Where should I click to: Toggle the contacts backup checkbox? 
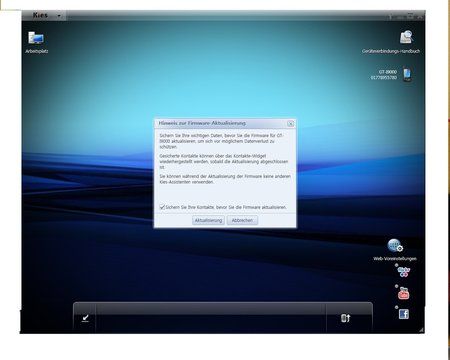(x=162, y=207)
